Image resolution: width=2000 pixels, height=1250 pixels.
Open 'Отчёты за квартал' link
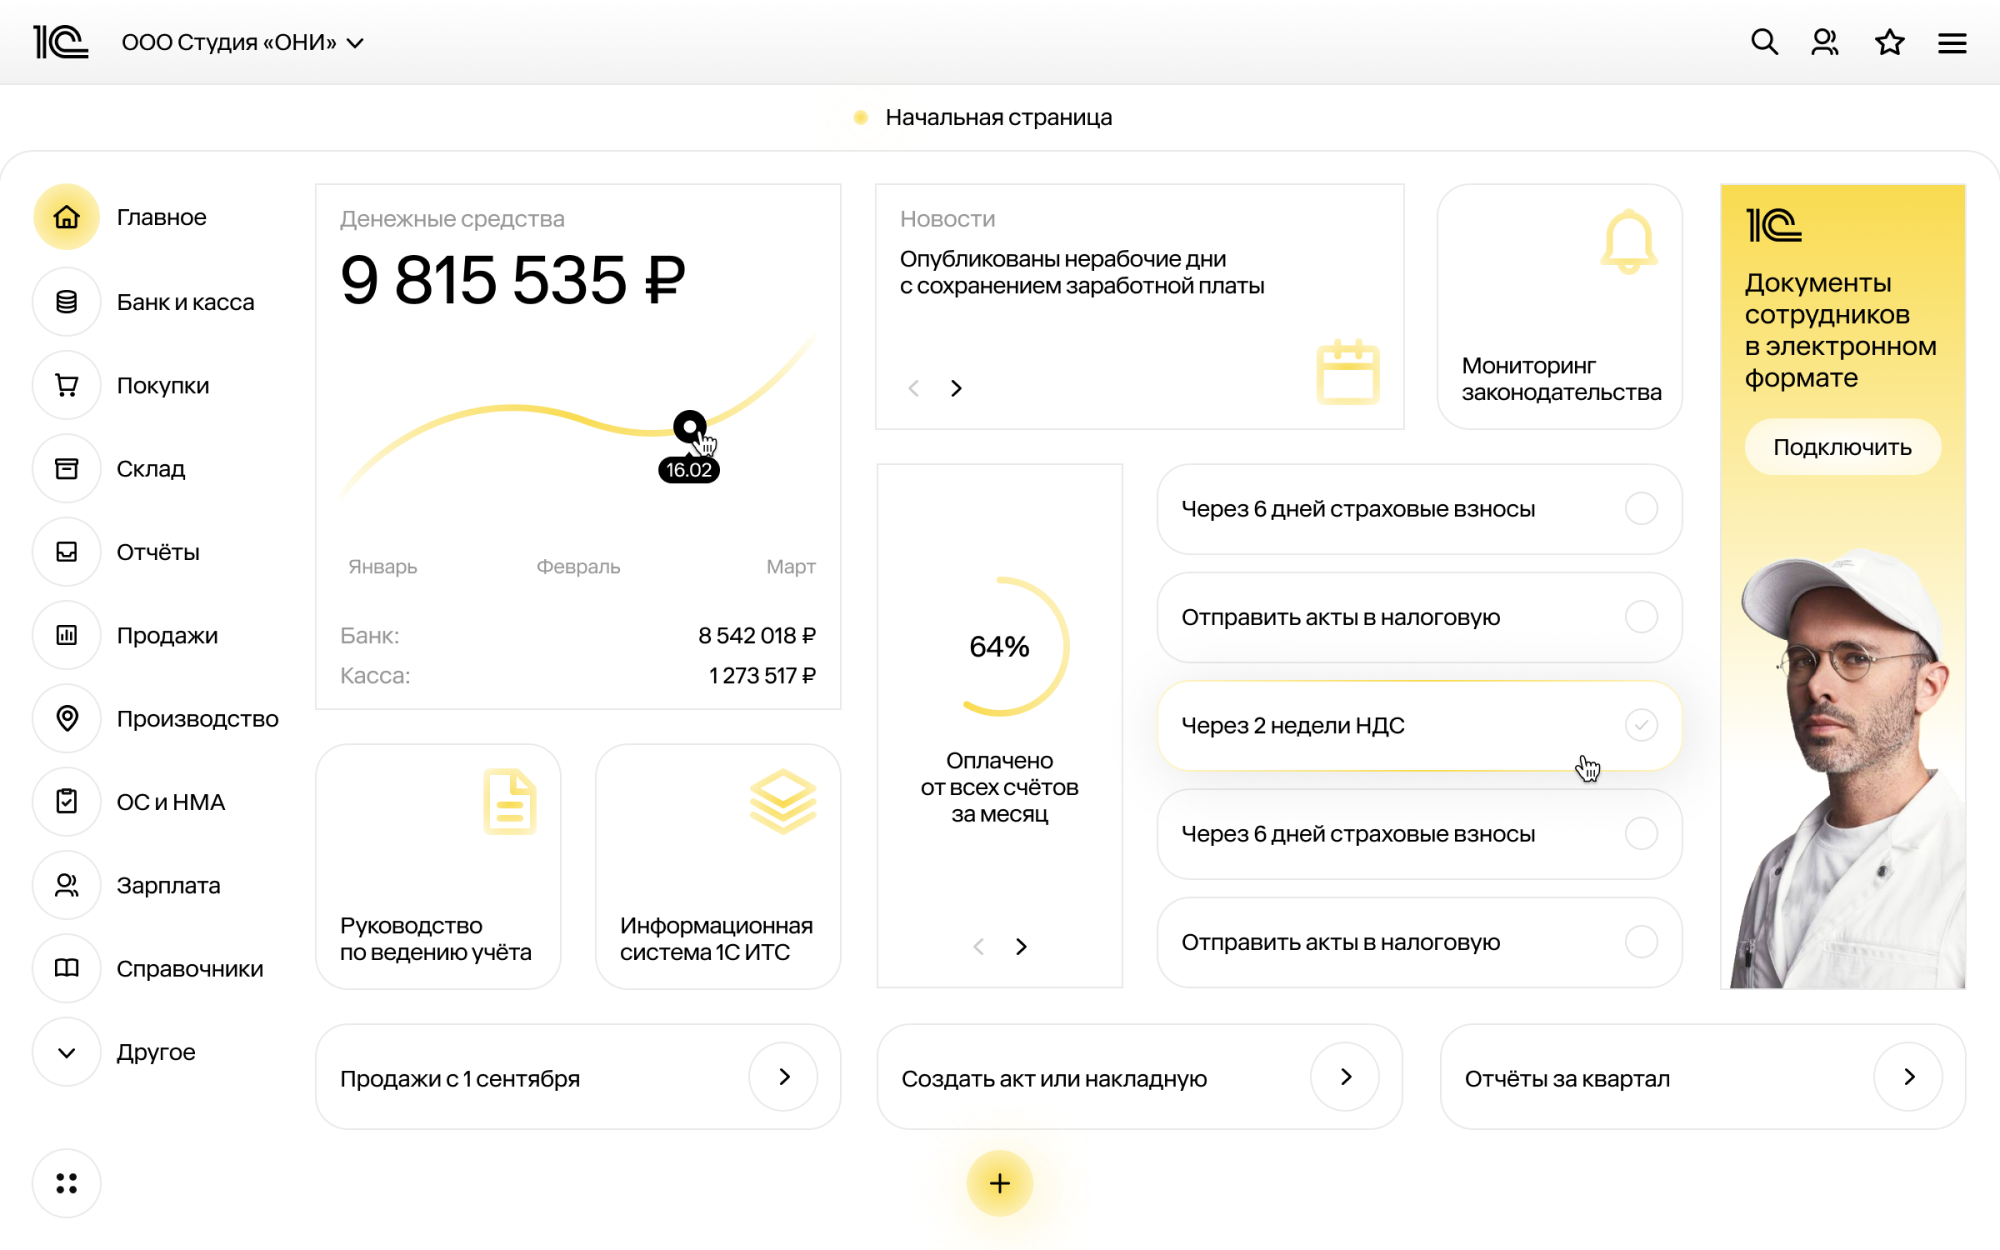pos(1908,1077)
